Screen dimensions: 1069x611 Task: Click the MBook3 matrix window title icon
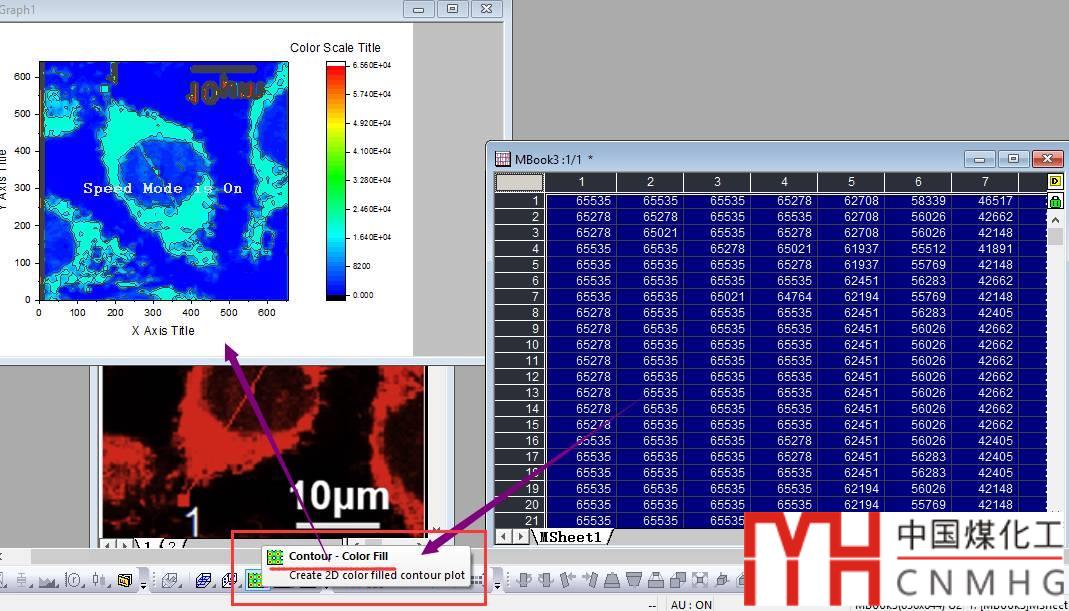pos(503,159)
